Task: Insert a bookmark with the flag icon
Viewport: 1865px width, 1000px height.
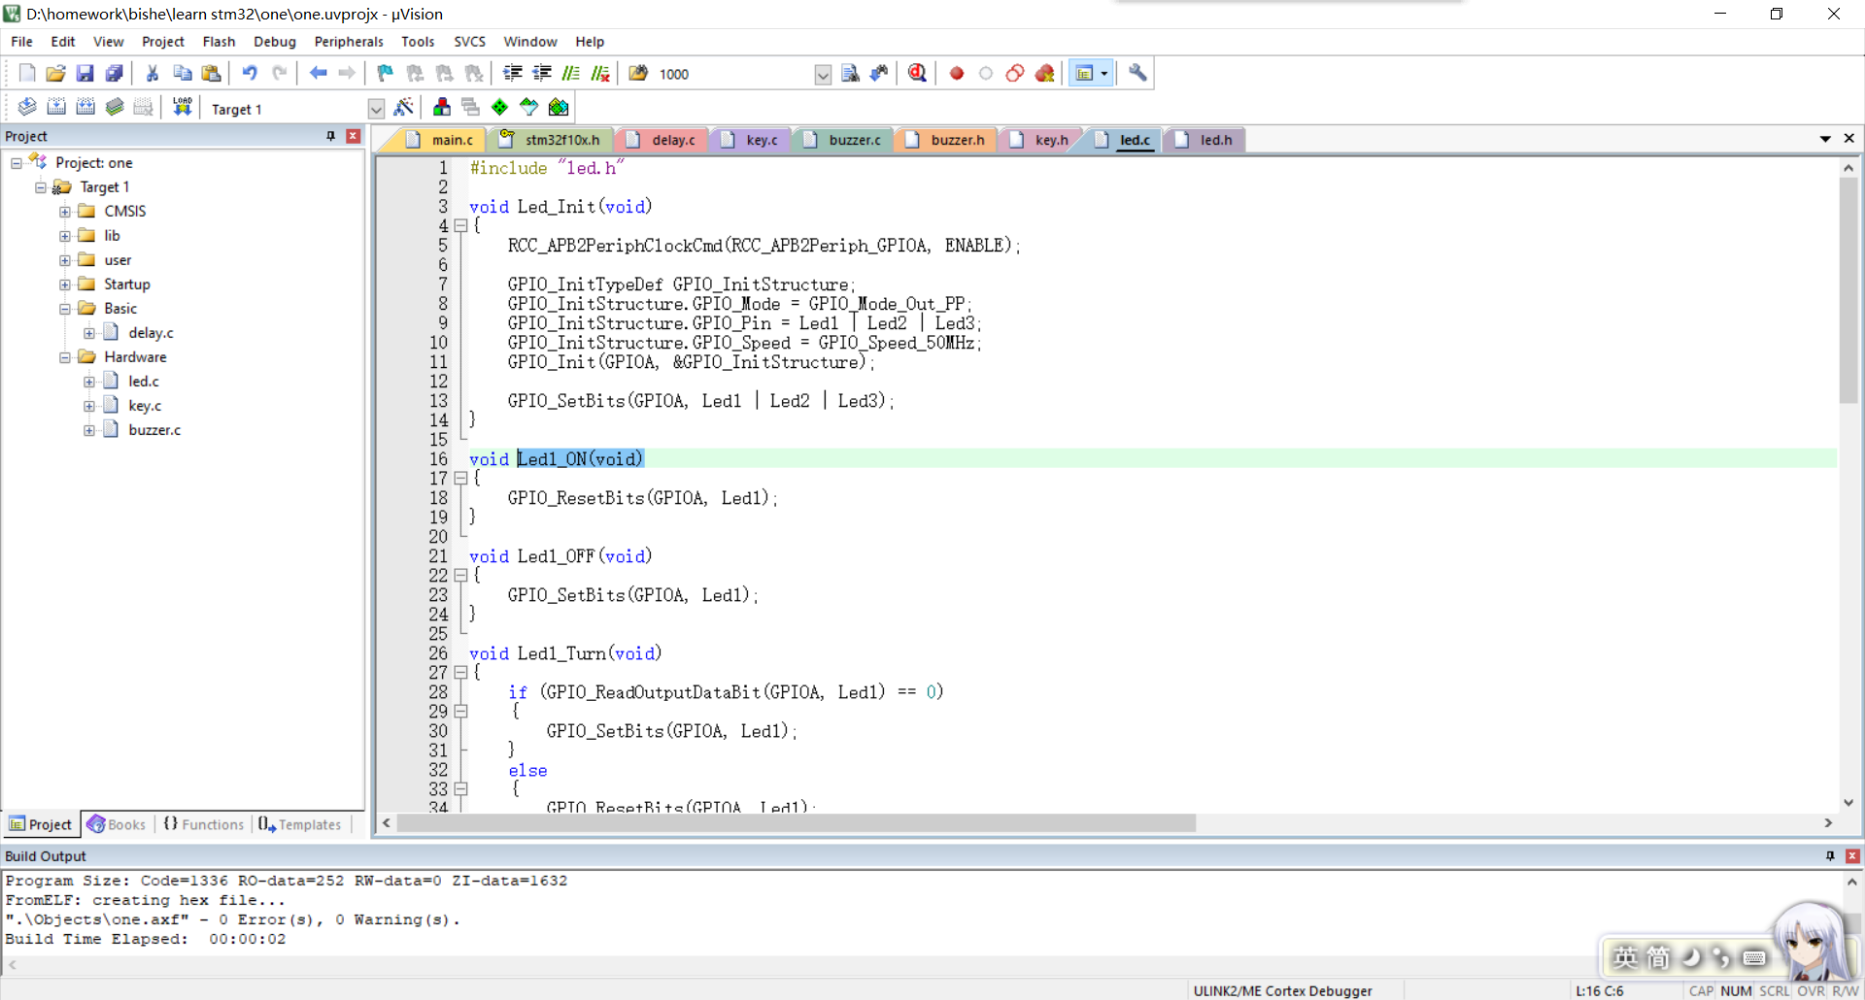Action: [385, 73]
